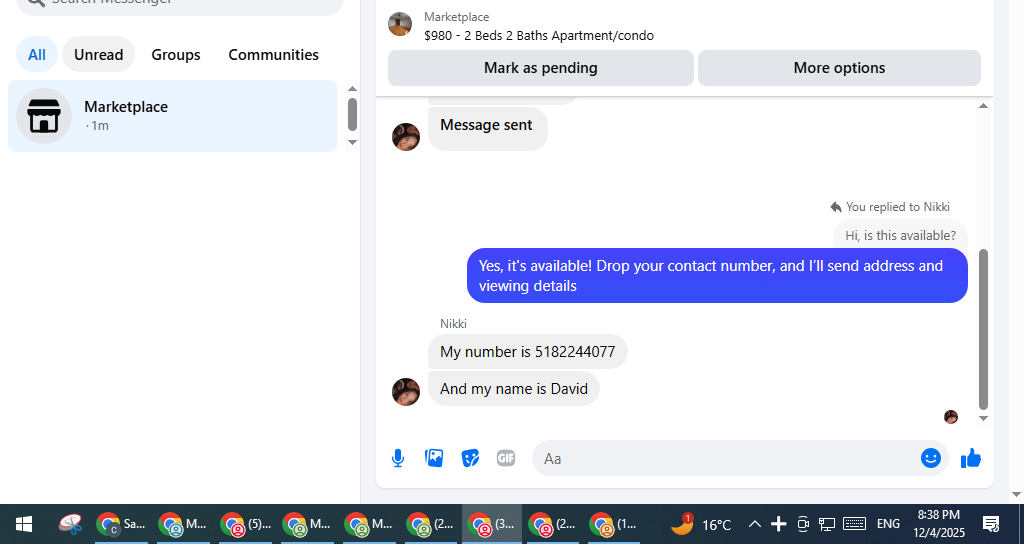Screen dimensions: 1024x544
Task: Switch to the Groups filter tab
Action: (176, 54)
